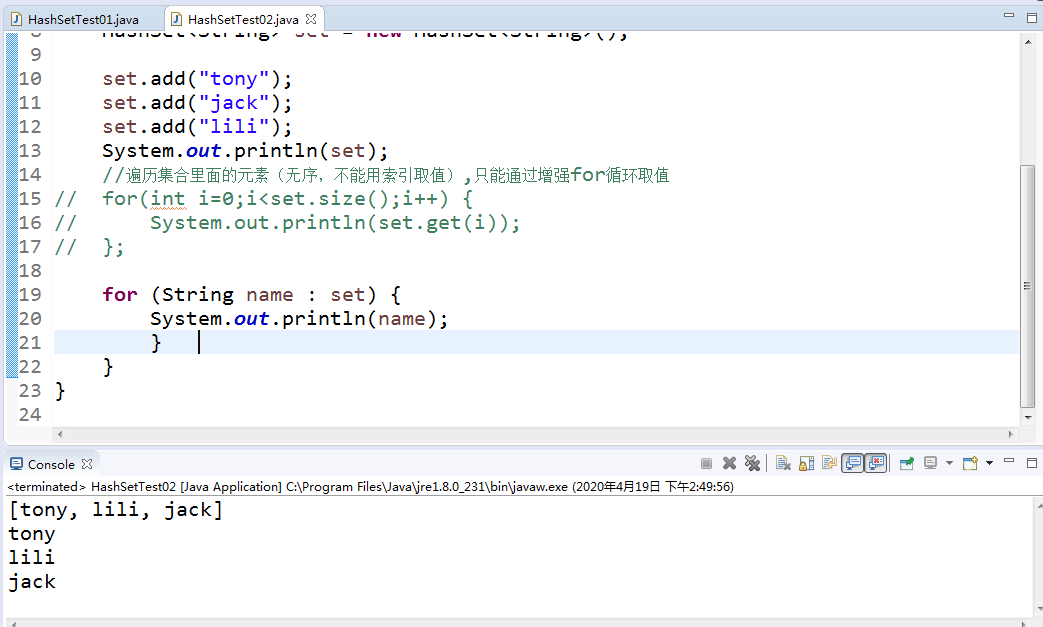
Task: Terminate the running application
Action: [707, 463]
